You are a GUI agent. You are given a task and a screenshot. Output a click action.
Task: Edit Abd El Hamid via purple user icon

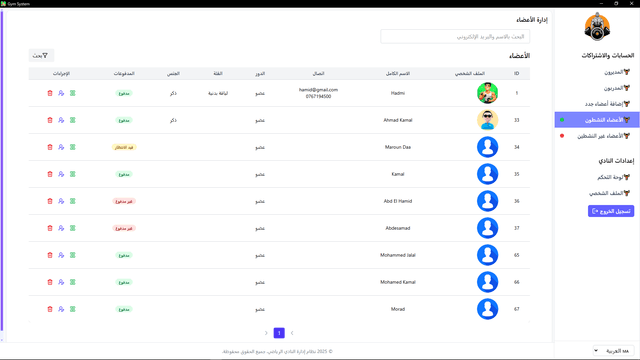click(61, 201)
